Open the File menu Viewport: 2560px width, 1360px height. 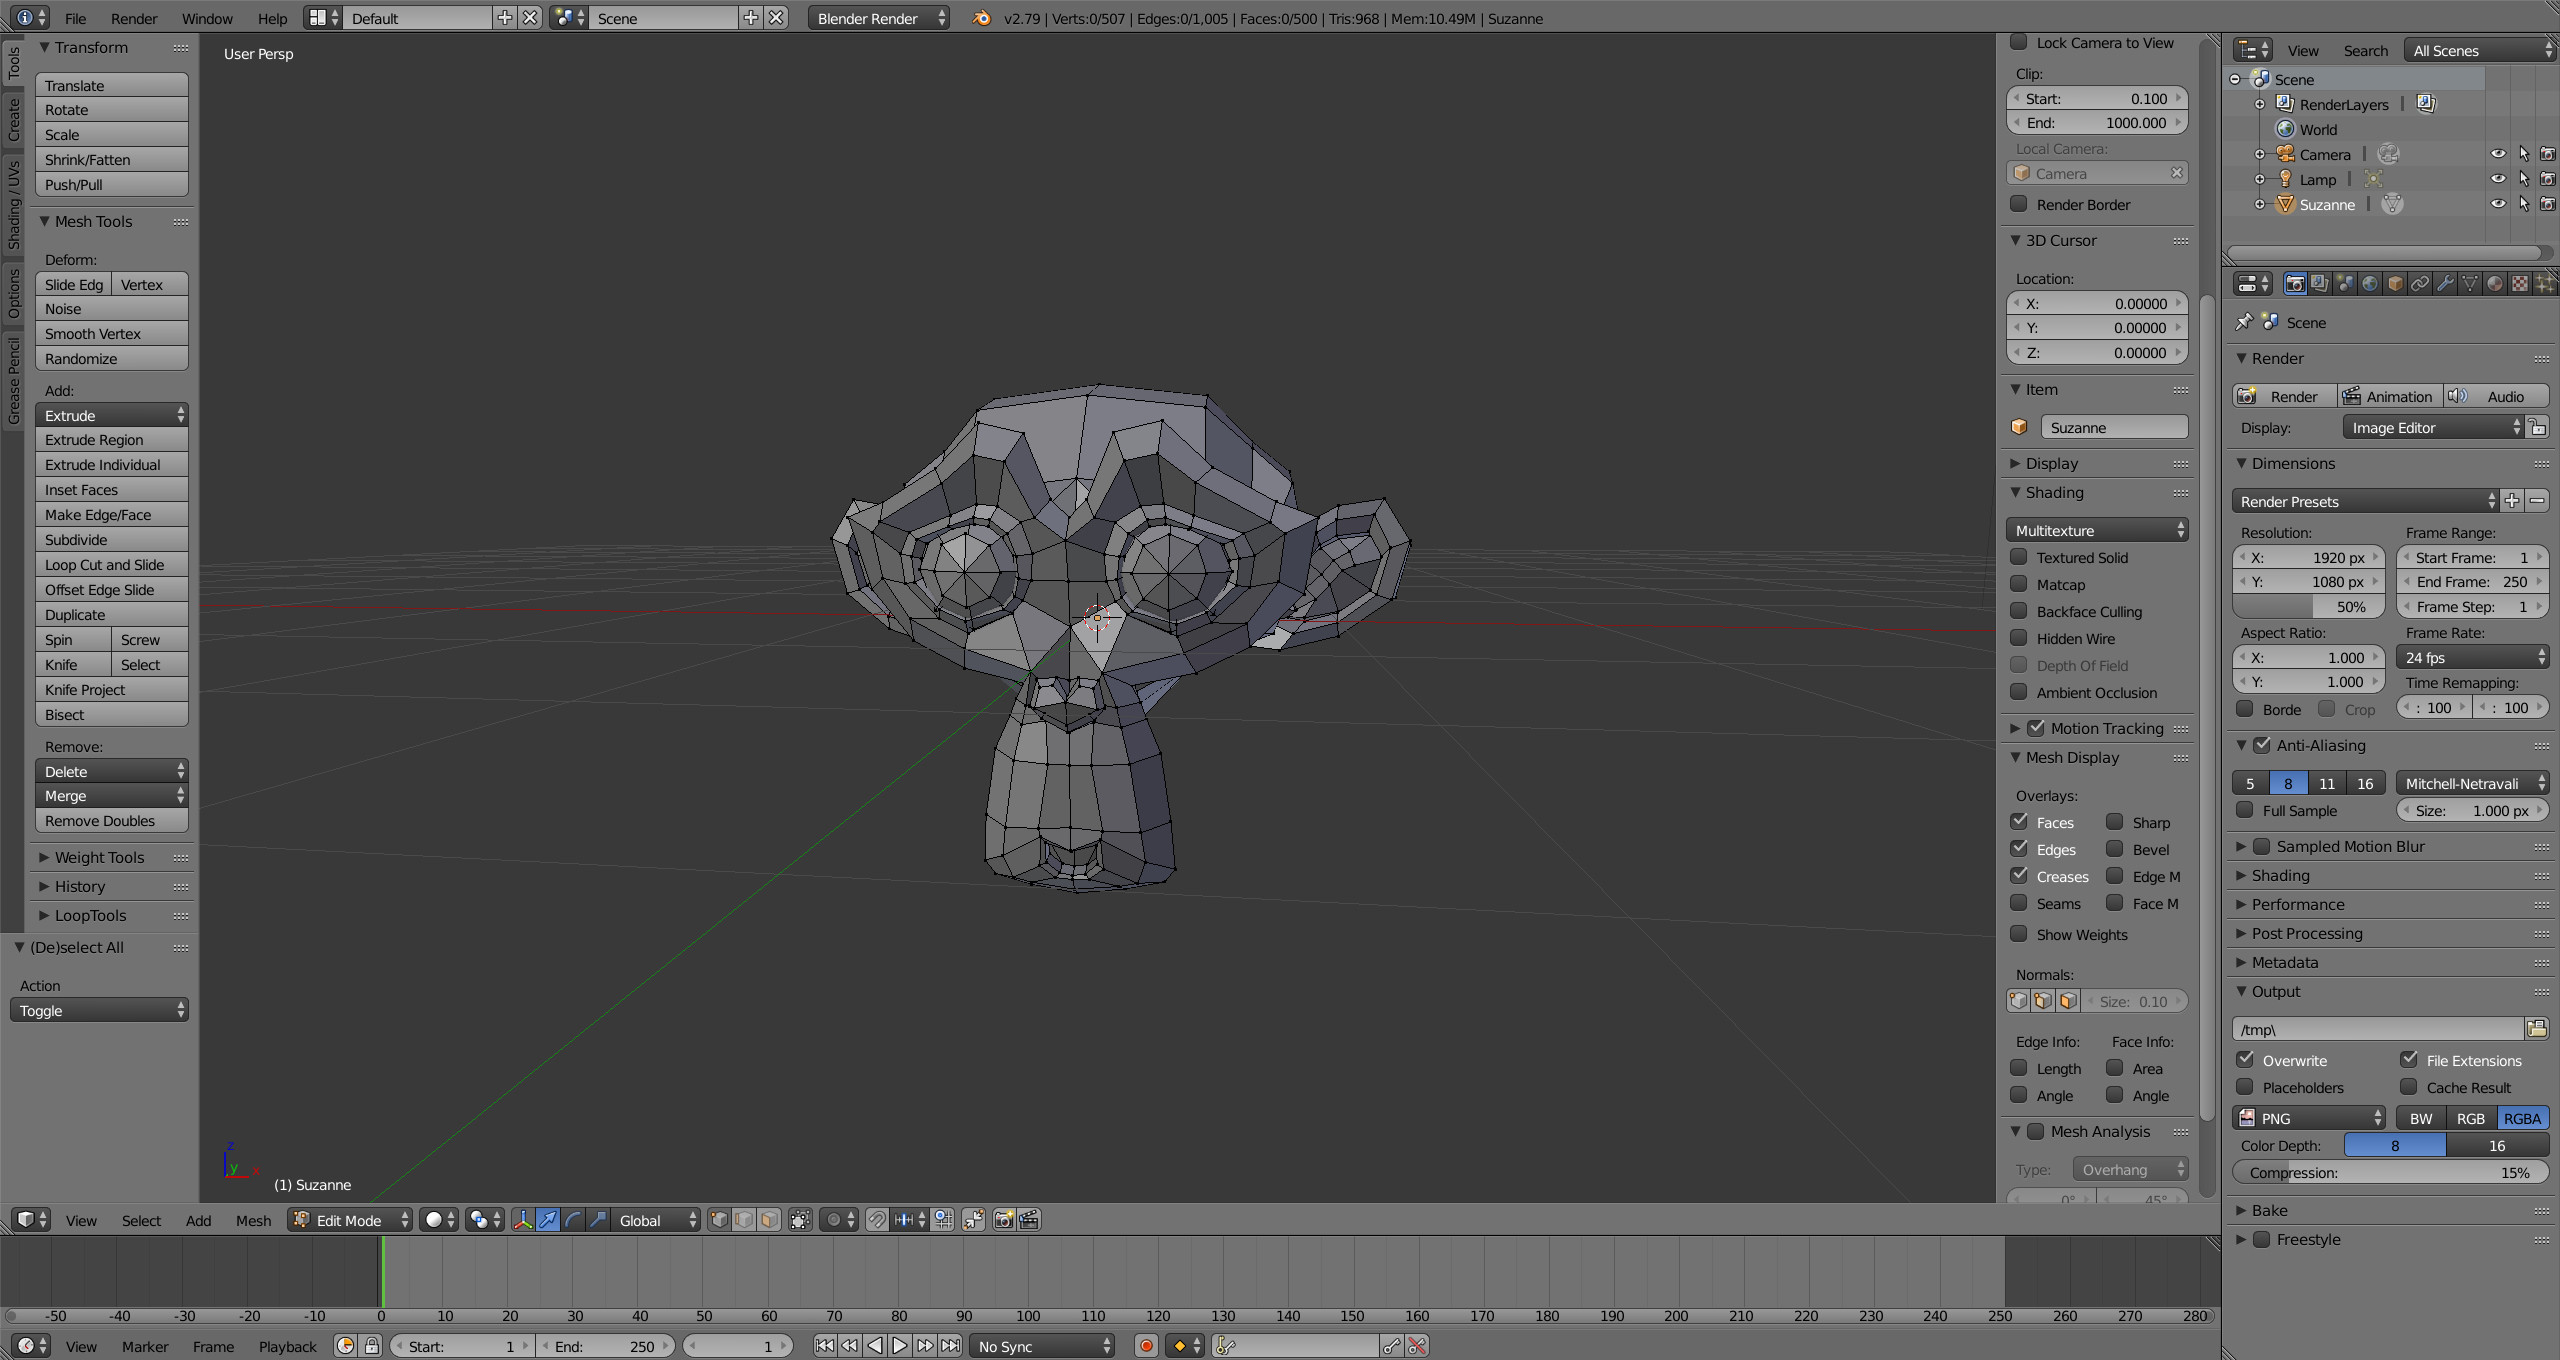(75, 18)
